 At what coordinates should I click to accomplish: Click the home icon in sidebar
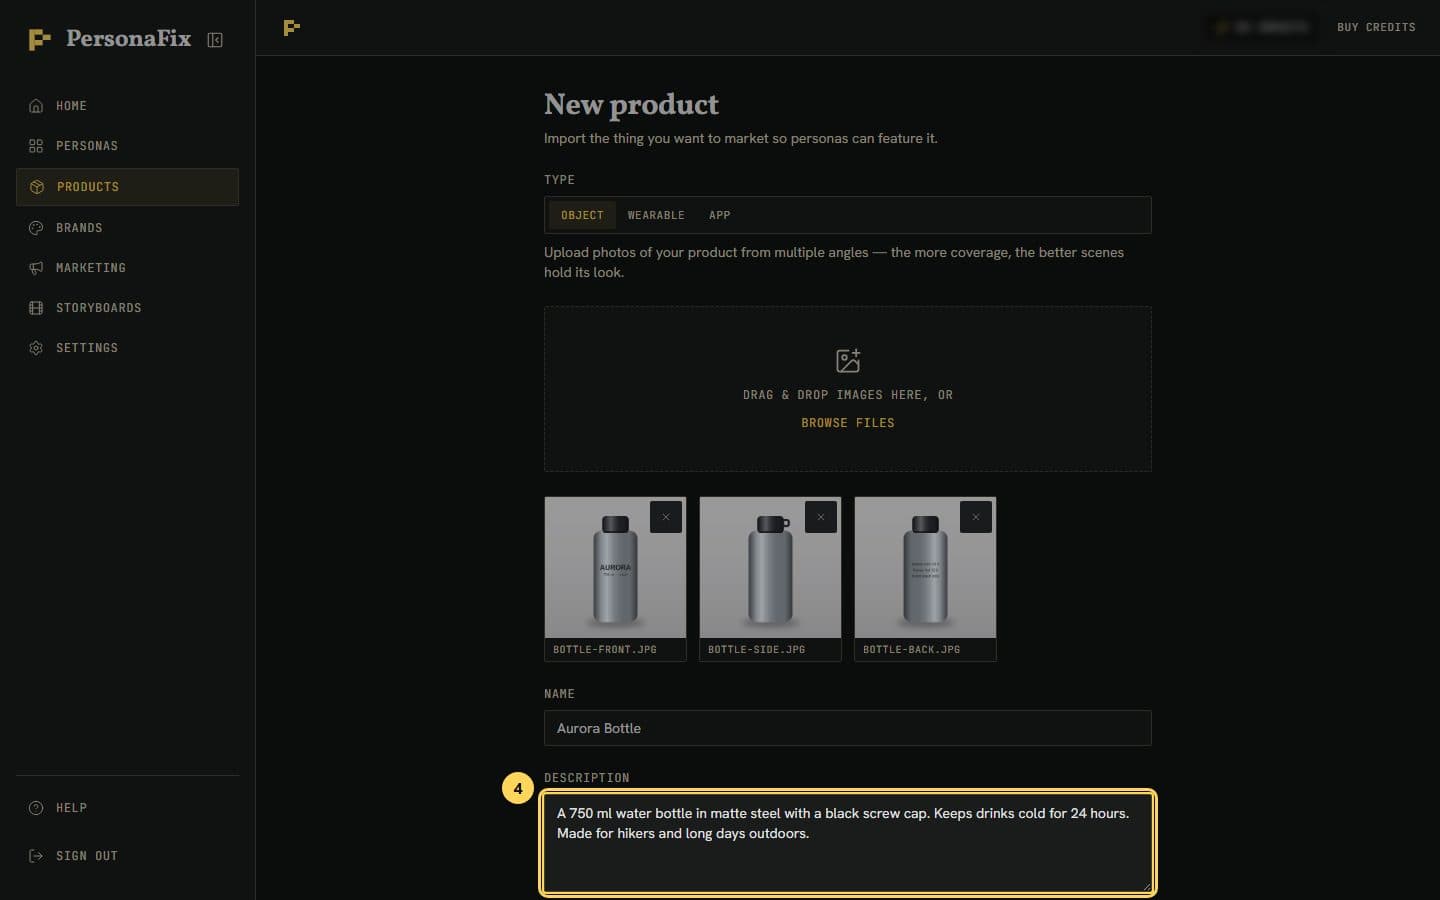[36, 106]
